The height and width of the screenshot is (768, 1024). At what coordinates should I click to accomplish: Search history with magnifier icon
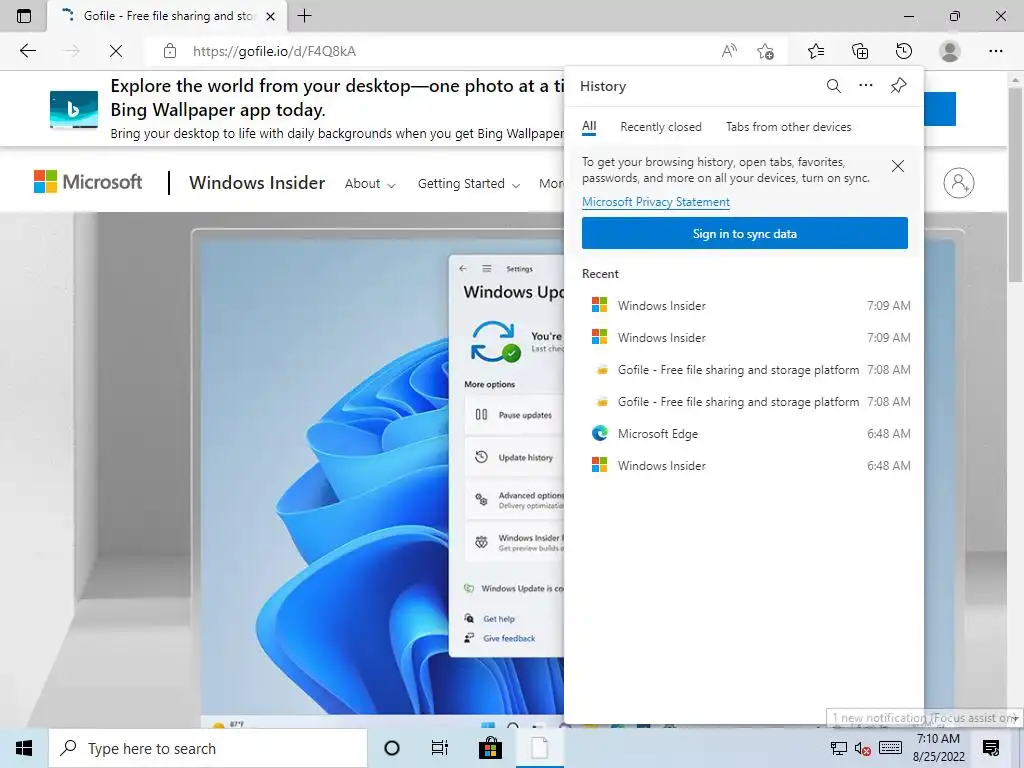click(833, 86)
